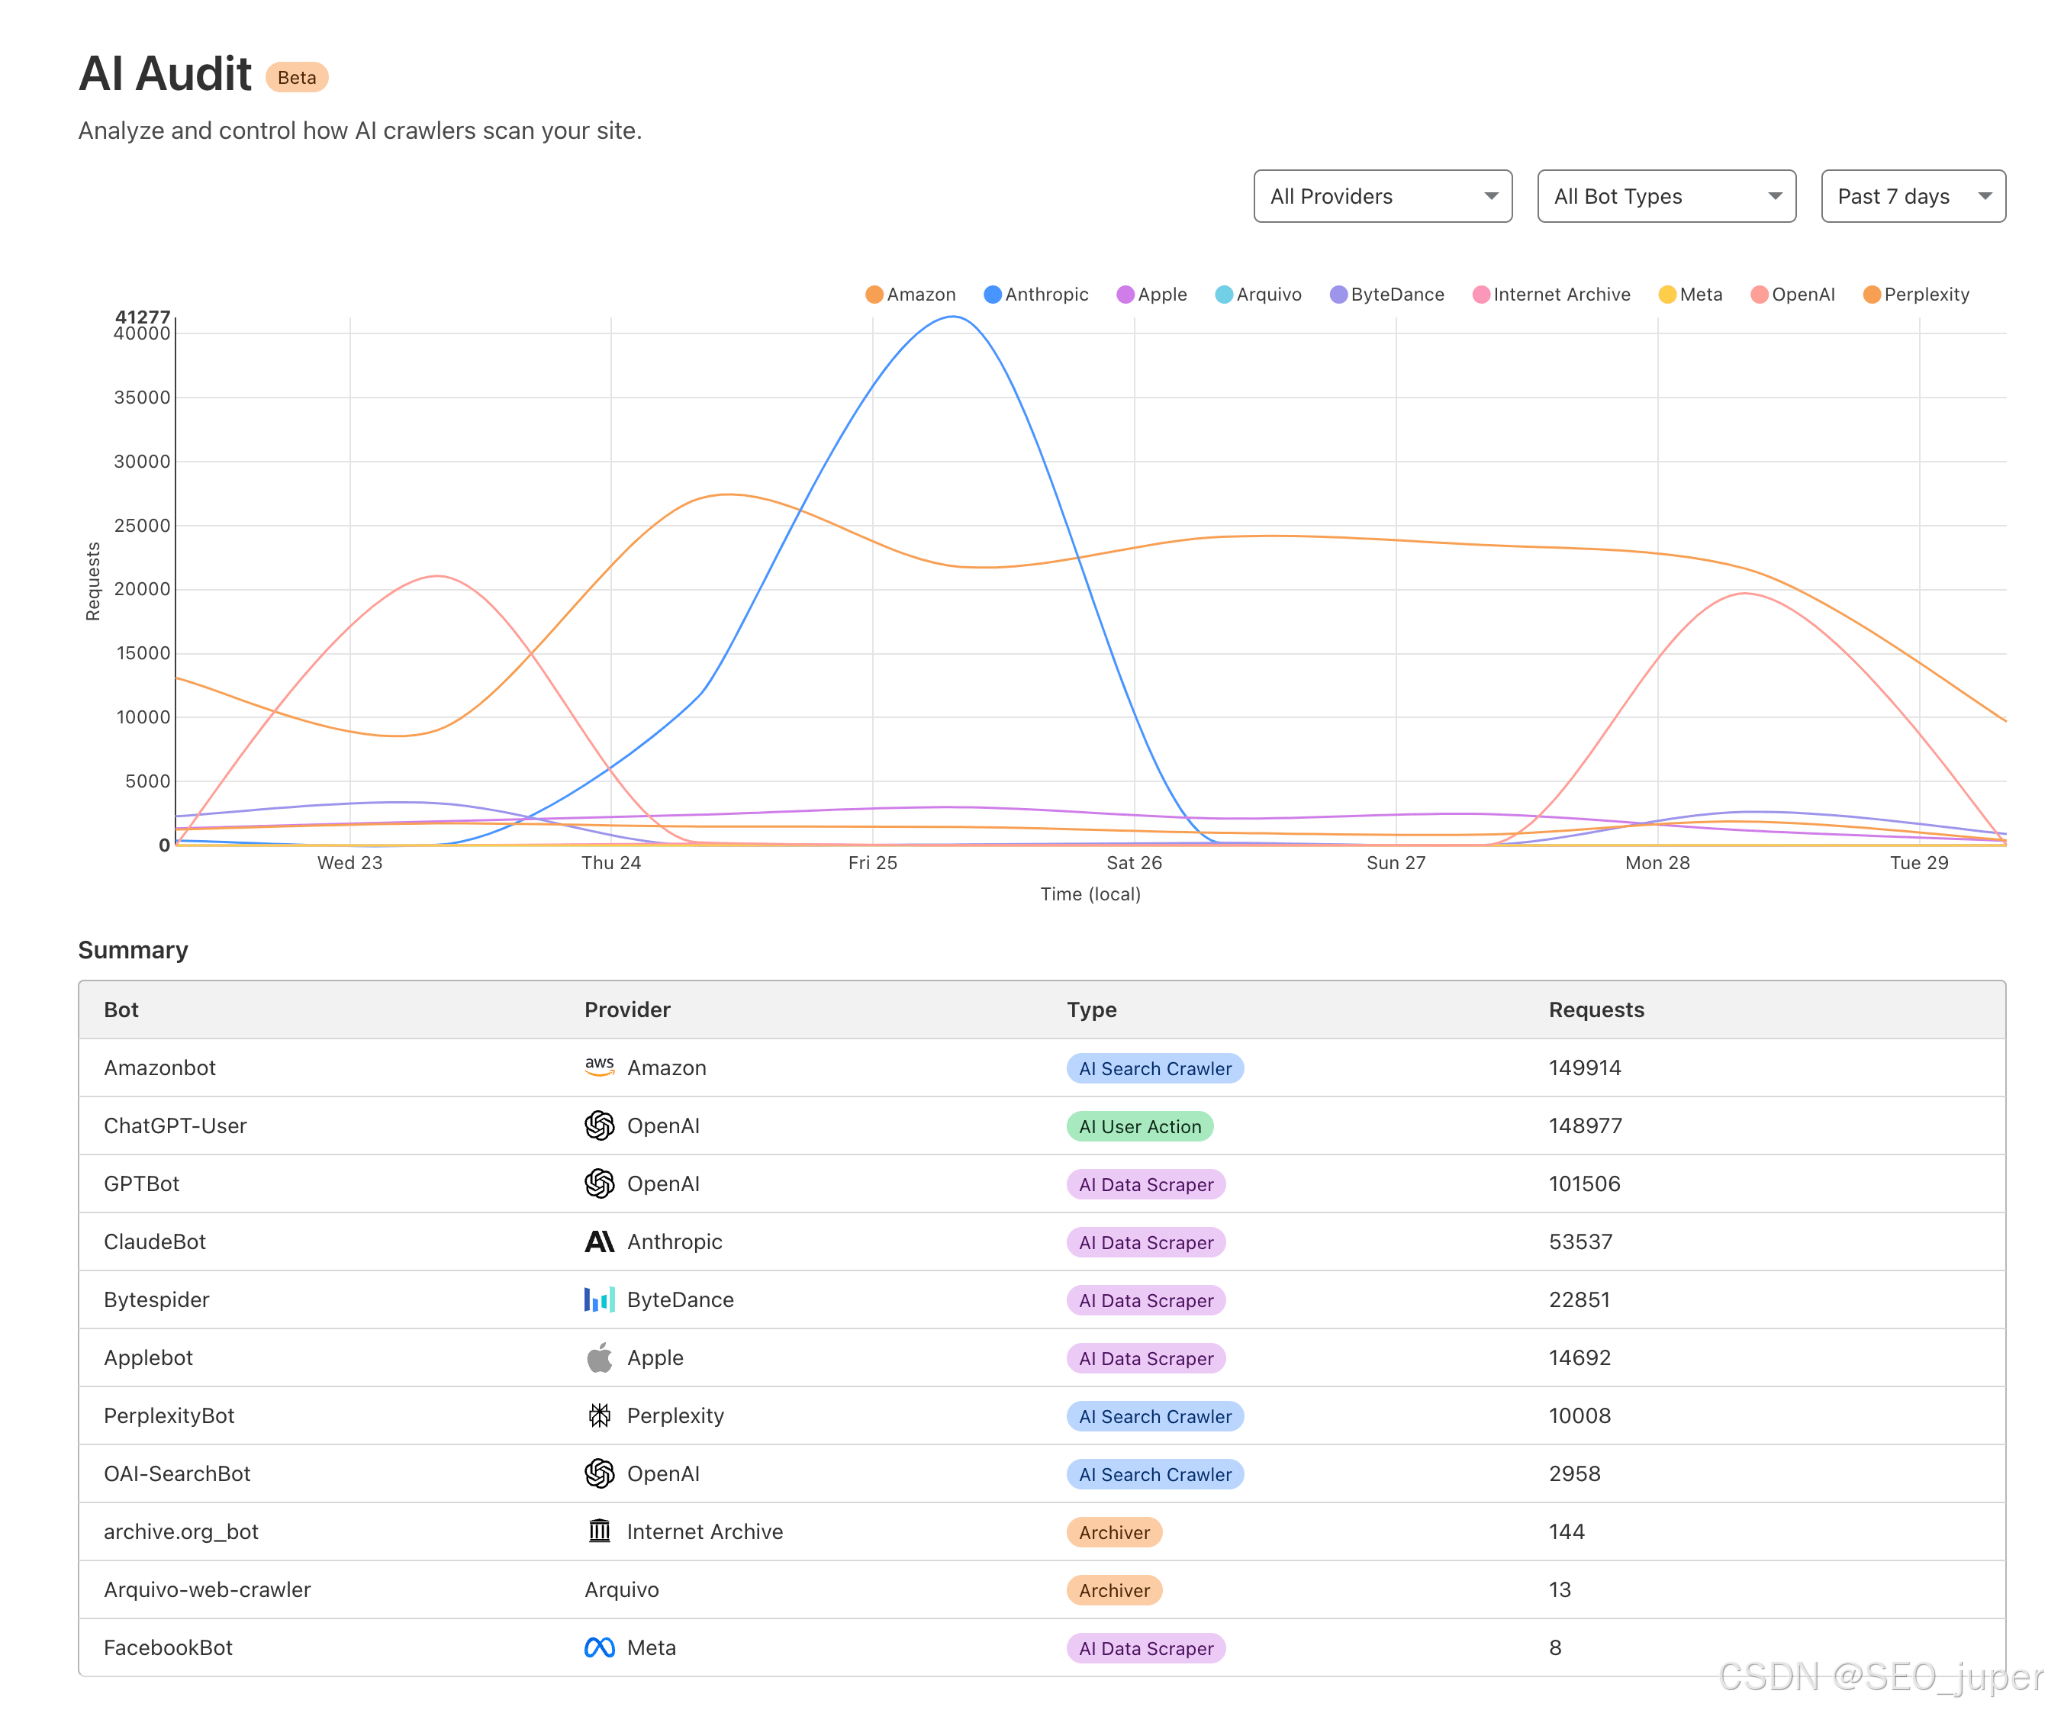This screenshot has height=1711, width=2048.
Task: Click the ByteDance logo in the Bytespider row
Action: (599, 1299)
